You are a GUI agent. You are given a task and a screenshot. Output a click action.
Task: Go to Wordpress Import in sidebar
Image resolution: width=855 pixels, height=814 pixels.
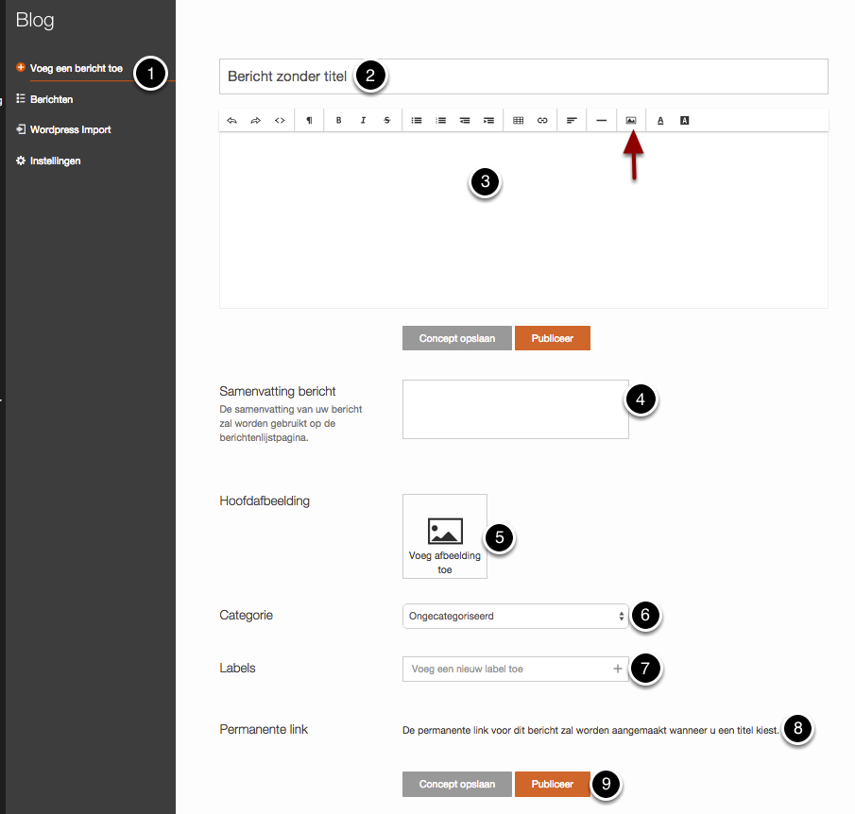point(70,130)
